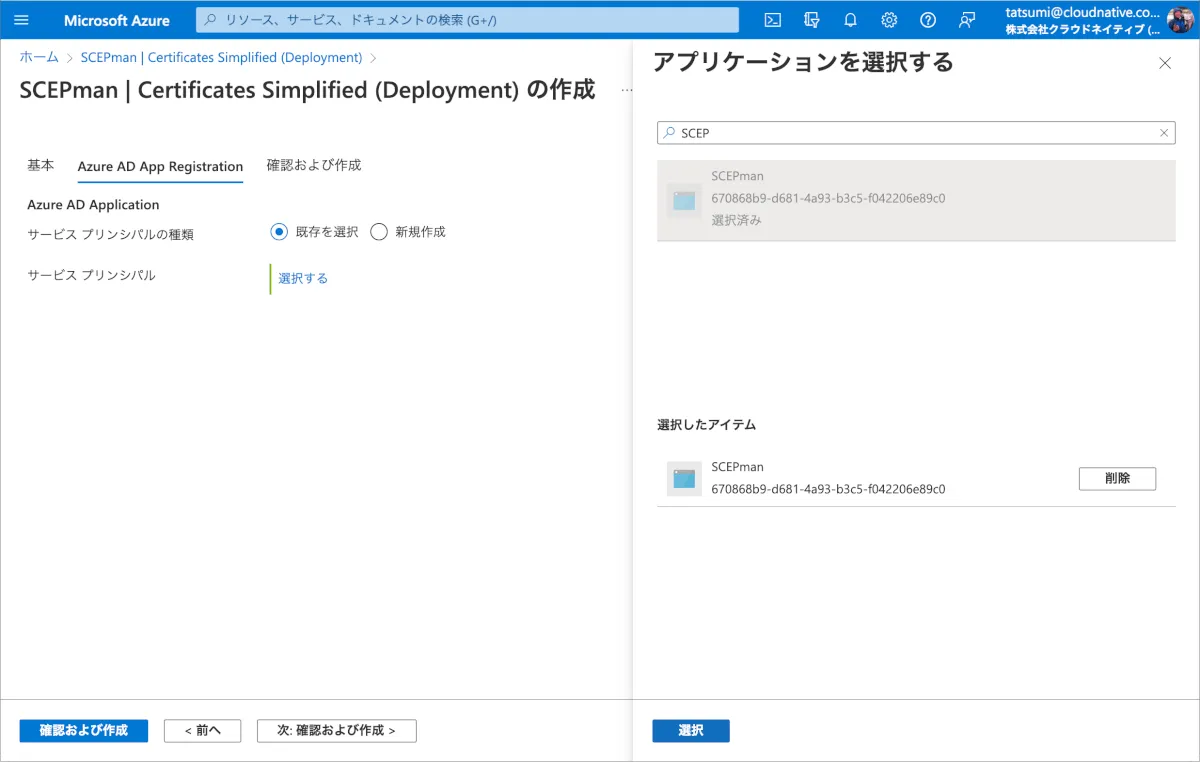This screenshot has width=1200, height=762.
Task: Click the feedback icon in the header
Action: (x=966, y=20)
